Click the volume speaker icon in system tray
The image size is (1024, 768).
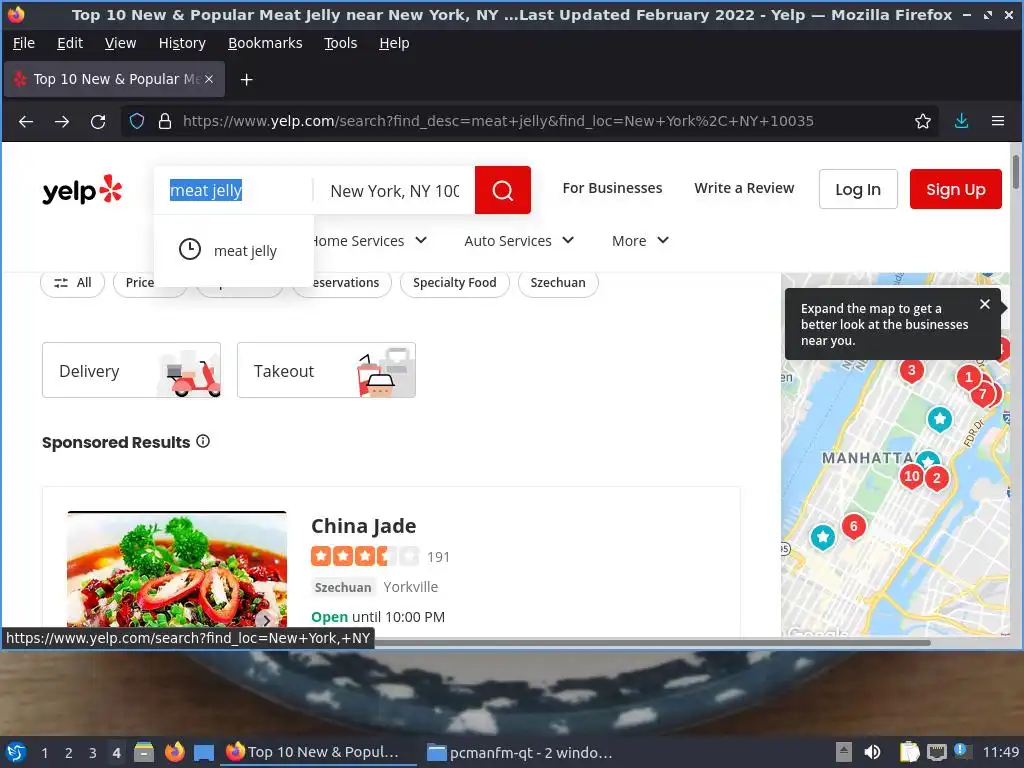pyautogui.click(x=872, y=752)
